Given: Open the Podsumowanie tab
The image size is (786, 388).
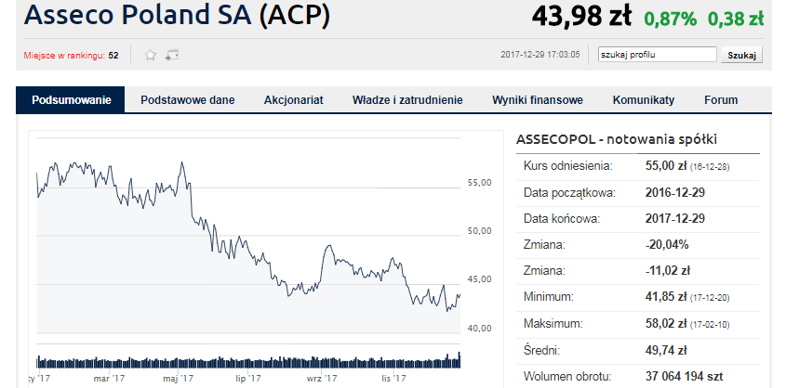Looking at the screenshot, I should [x=71, y=100].
